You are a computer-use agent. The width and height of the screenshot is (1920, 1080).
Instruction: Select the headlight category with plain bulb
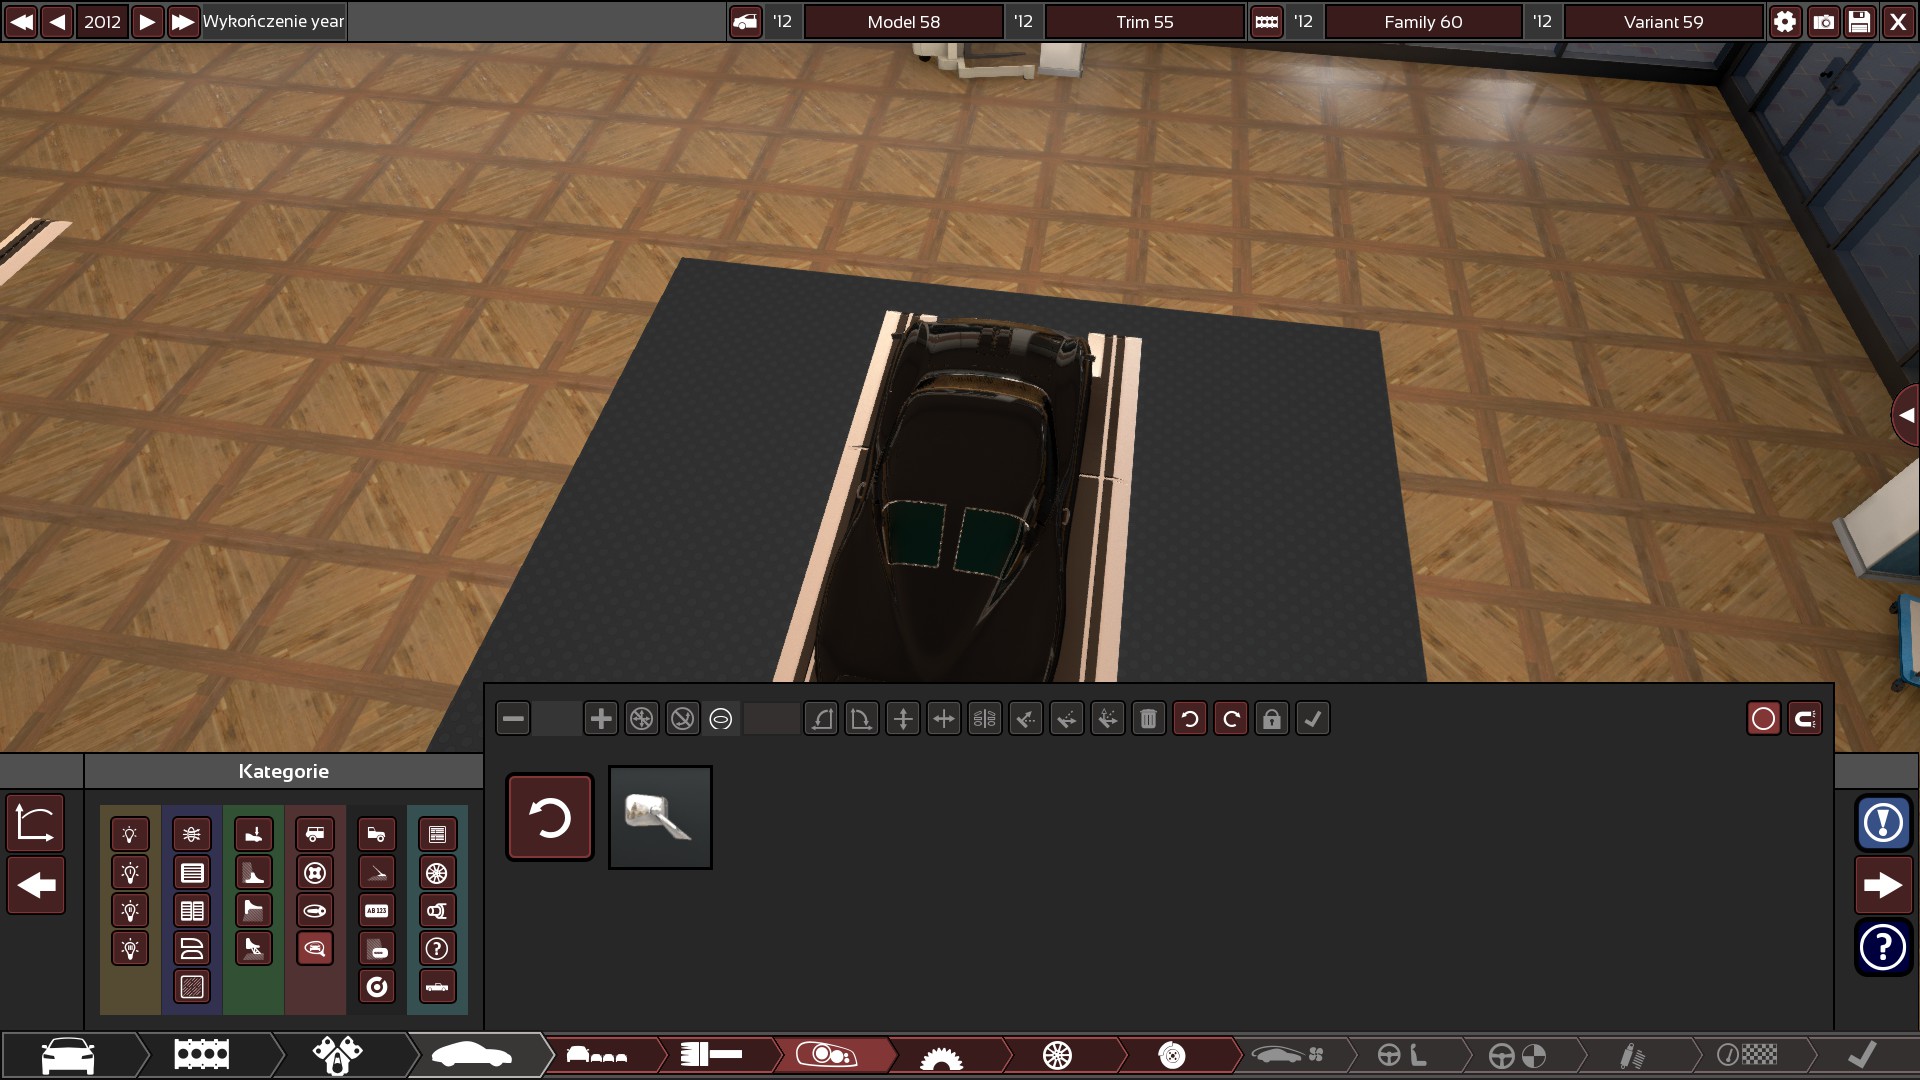point(130,834)
